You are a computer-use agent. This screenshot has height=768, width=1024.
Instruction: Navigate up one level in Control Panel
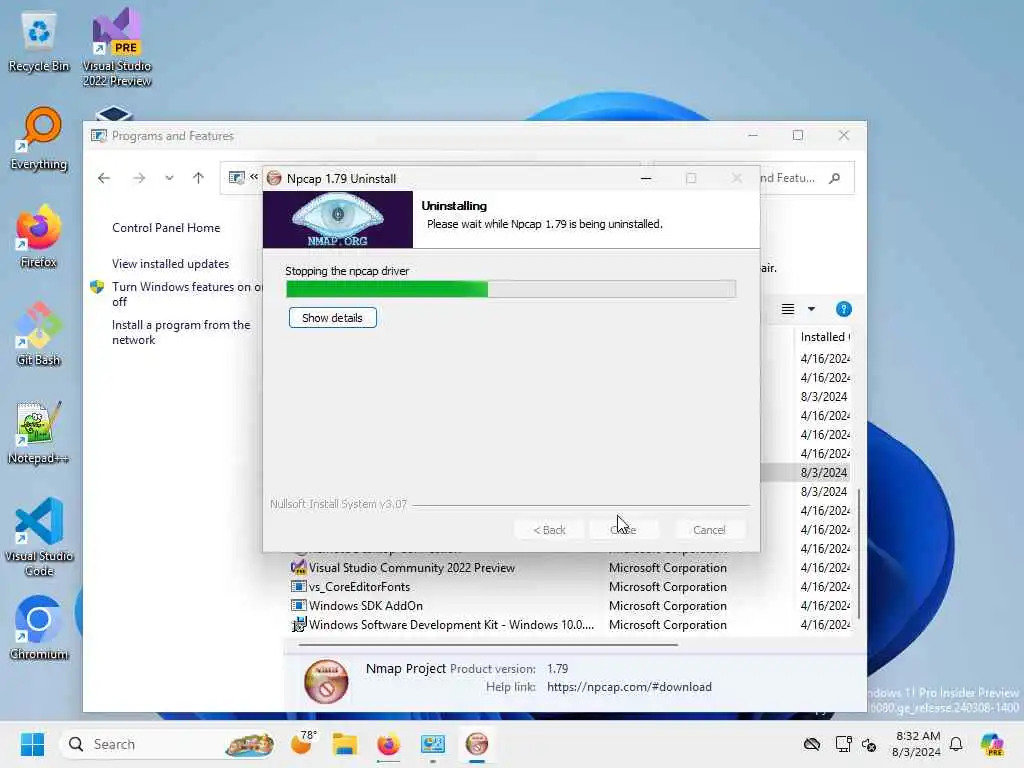[199, 178]
